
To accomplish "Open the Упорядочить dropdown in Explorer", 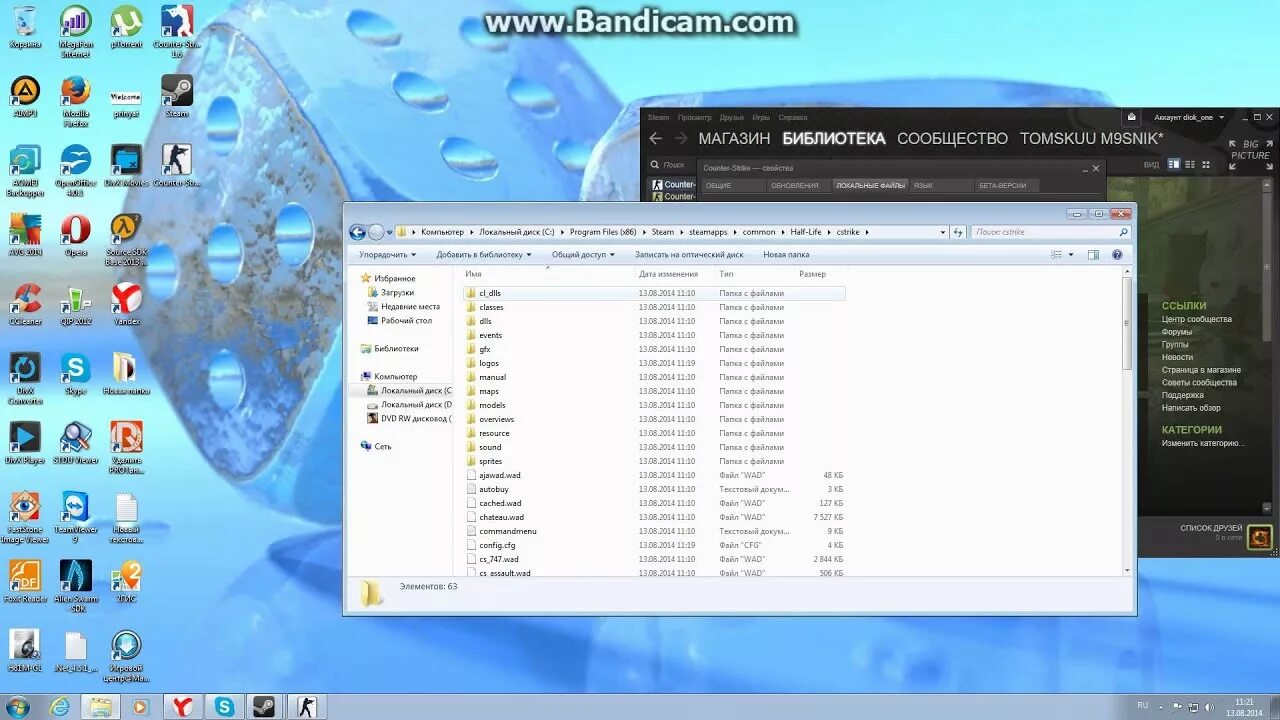I will pos(388,255).
